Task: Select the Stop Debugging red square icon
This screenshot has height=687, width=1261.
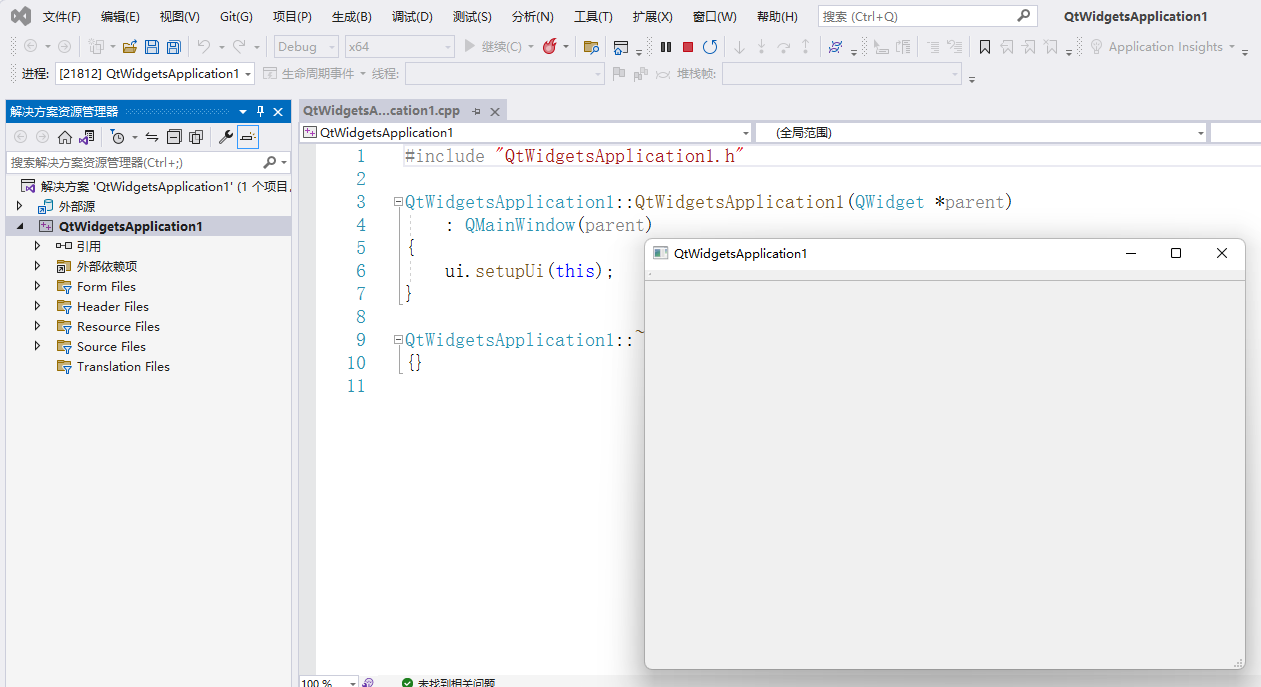Action: 687,46
